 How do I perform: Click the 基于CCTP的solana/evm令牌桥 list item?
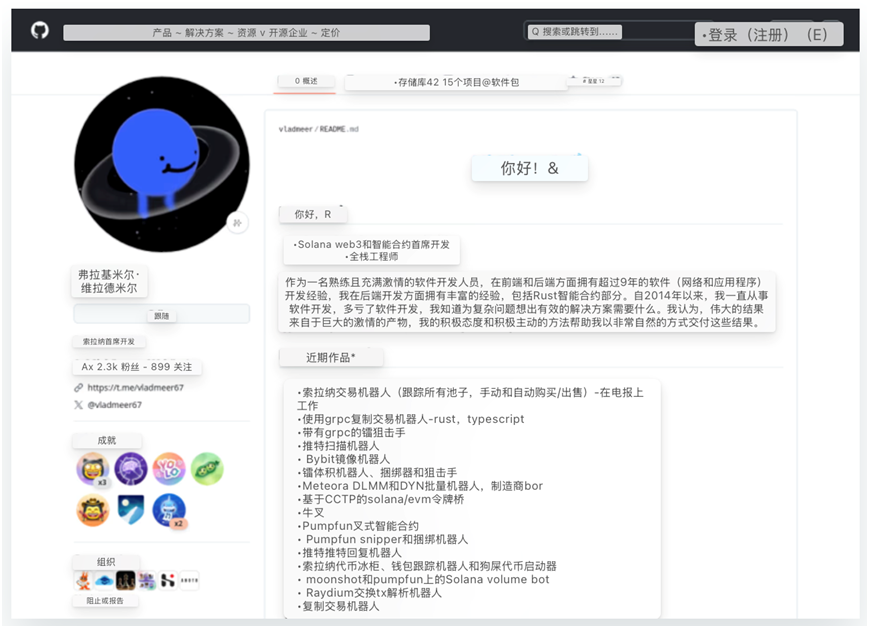[381, 499]
